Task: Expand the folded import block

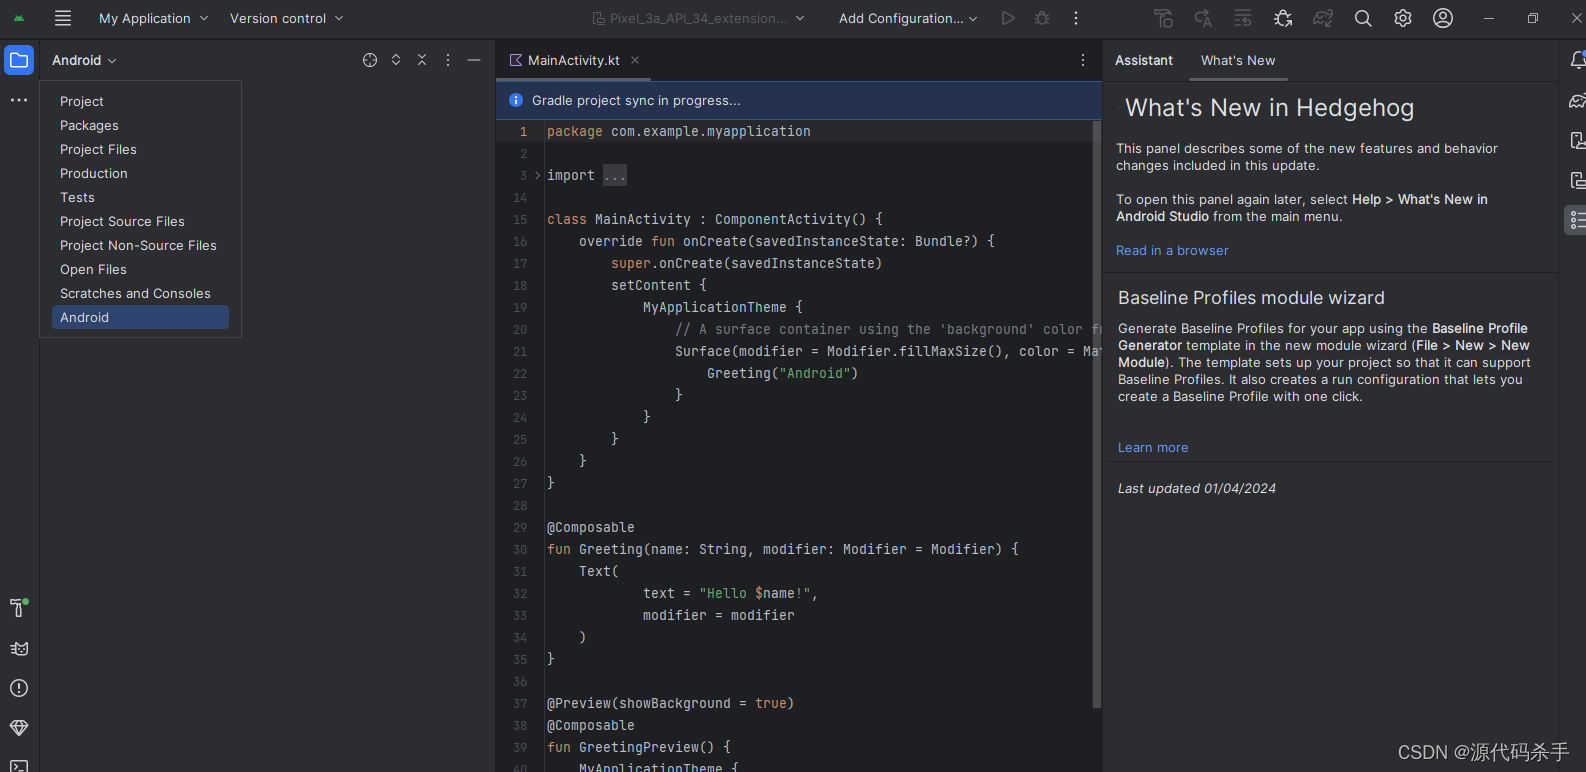Action: pyautogui.click(x=537, y=175)
